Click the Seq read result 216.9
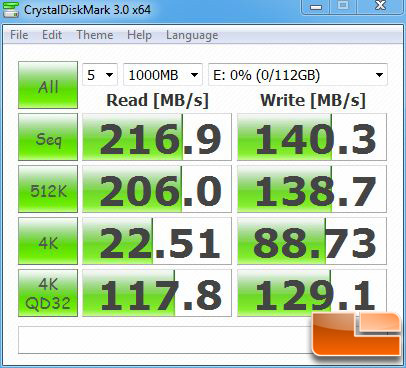The height and width of the screenshot is (368, 406). click(157, 137)
